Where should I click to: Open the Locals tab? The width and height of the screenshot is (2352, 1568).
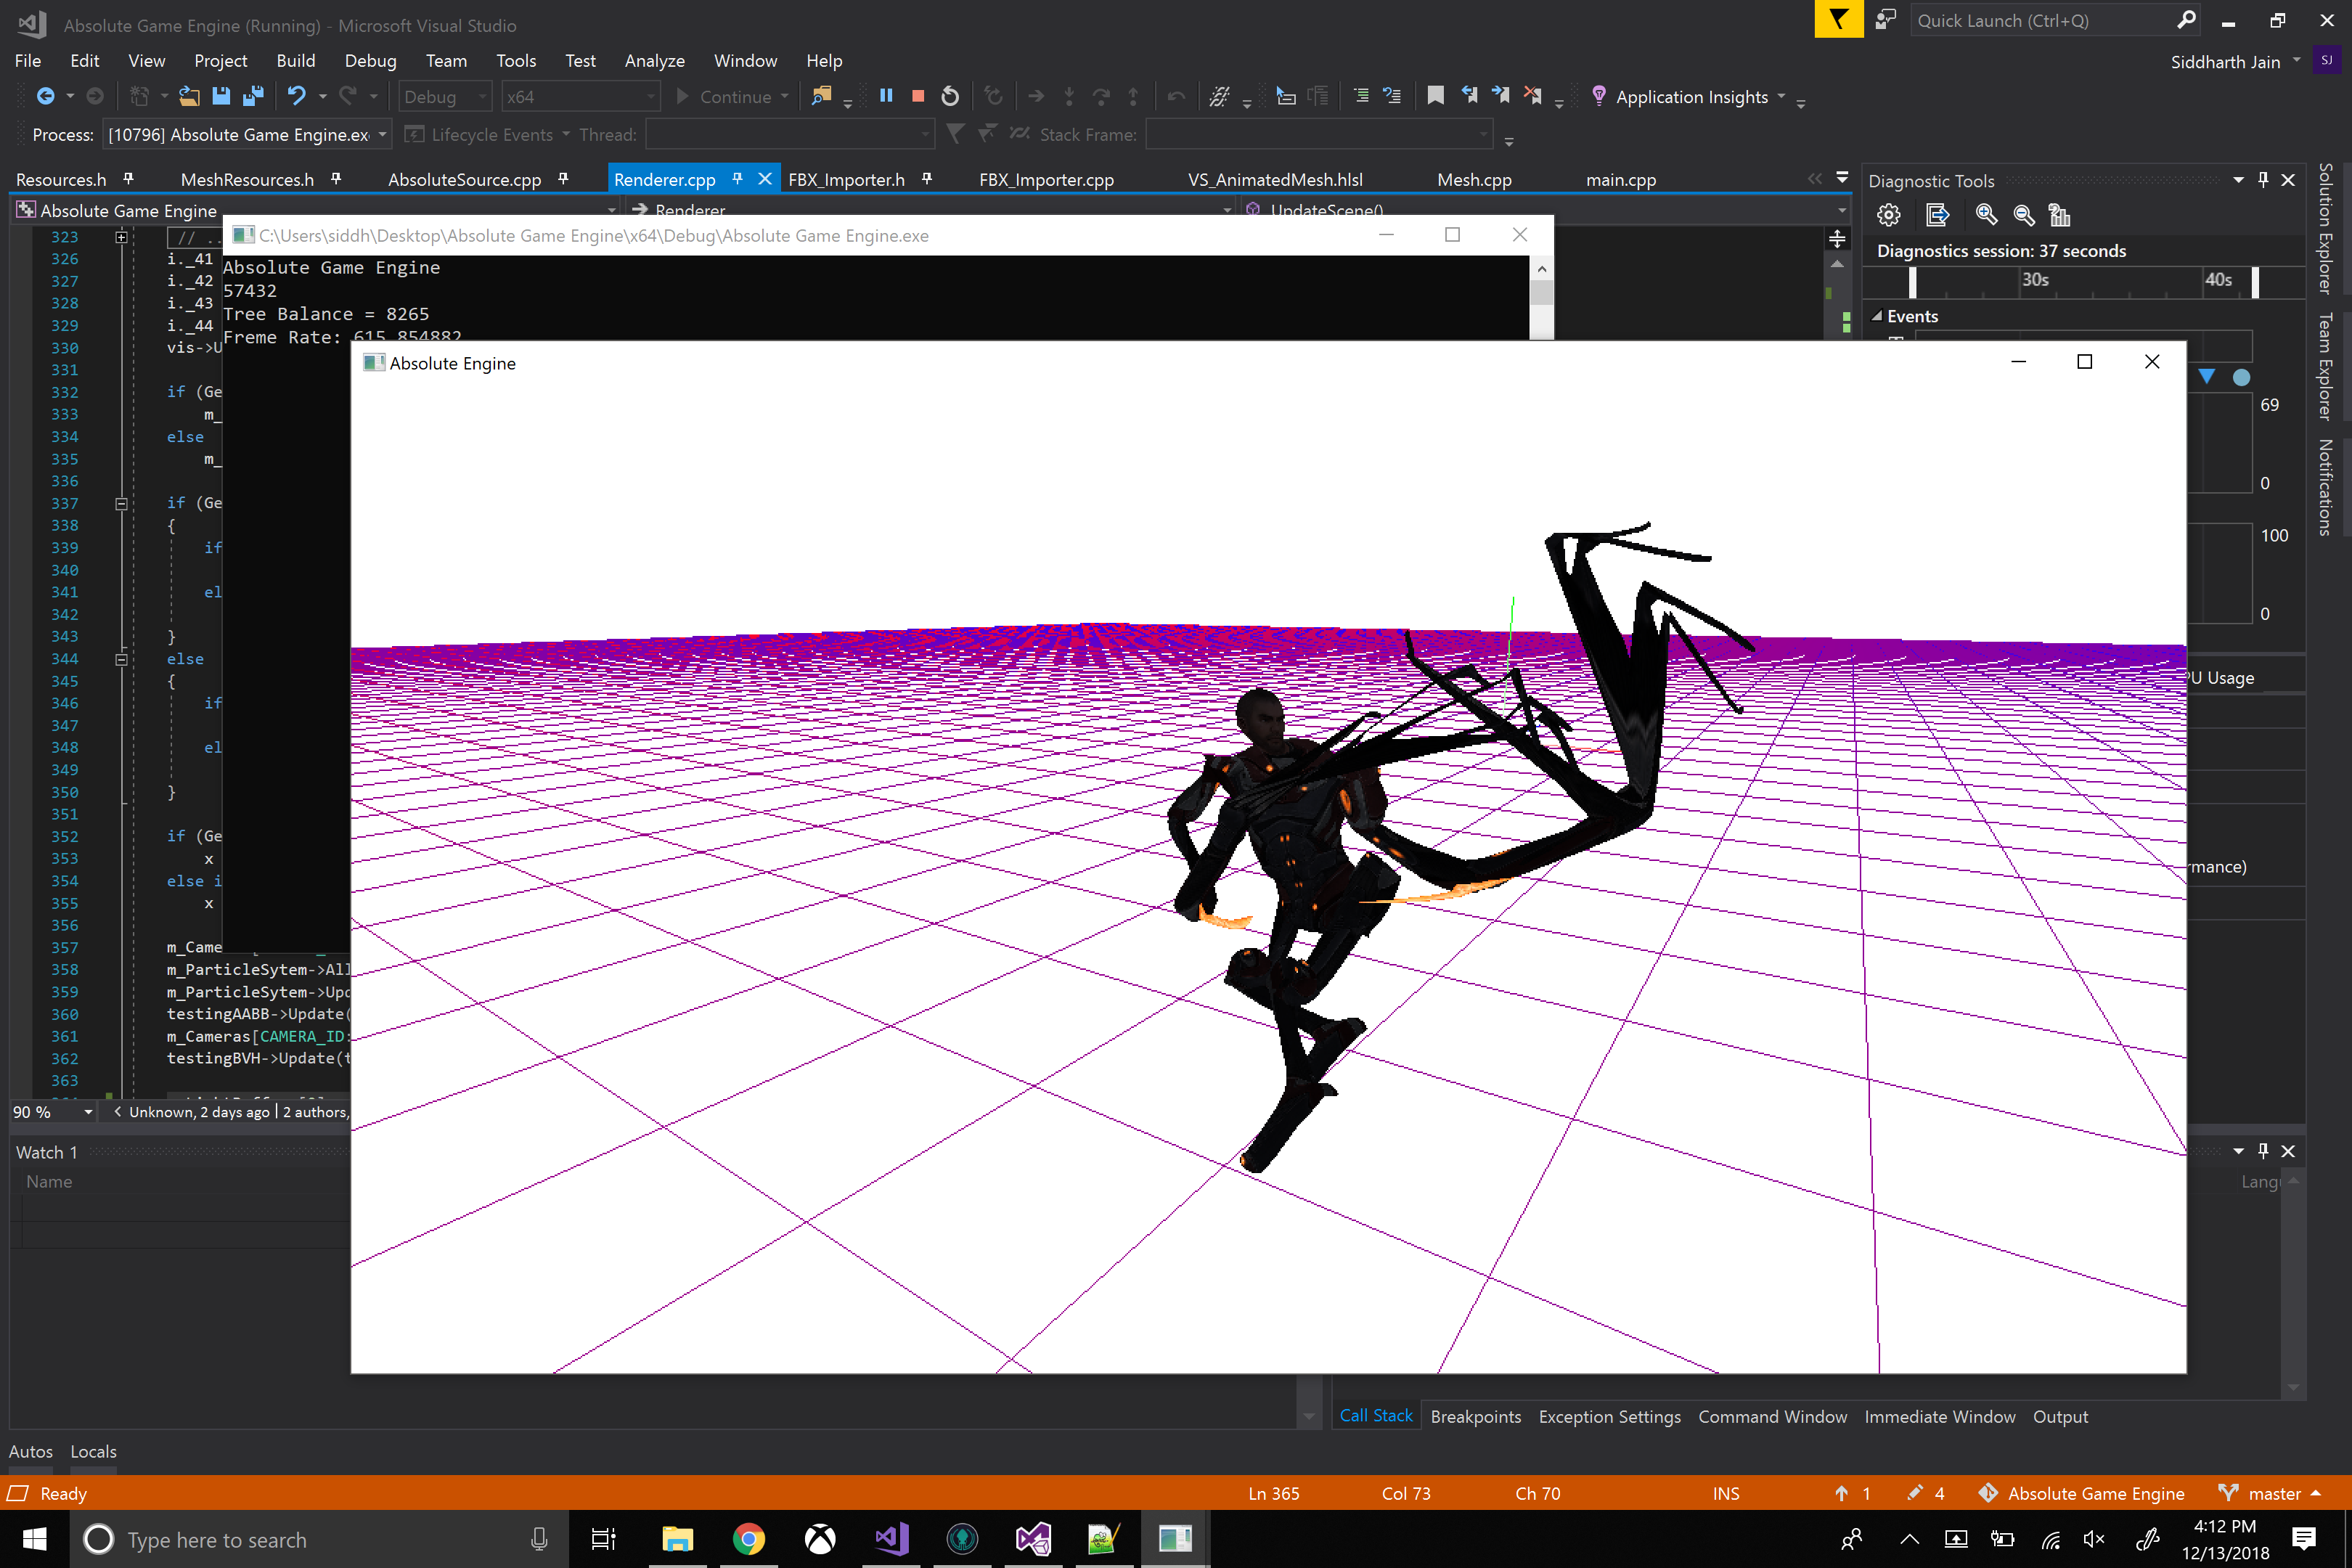pyautogui.click(x=93, y=1451)
